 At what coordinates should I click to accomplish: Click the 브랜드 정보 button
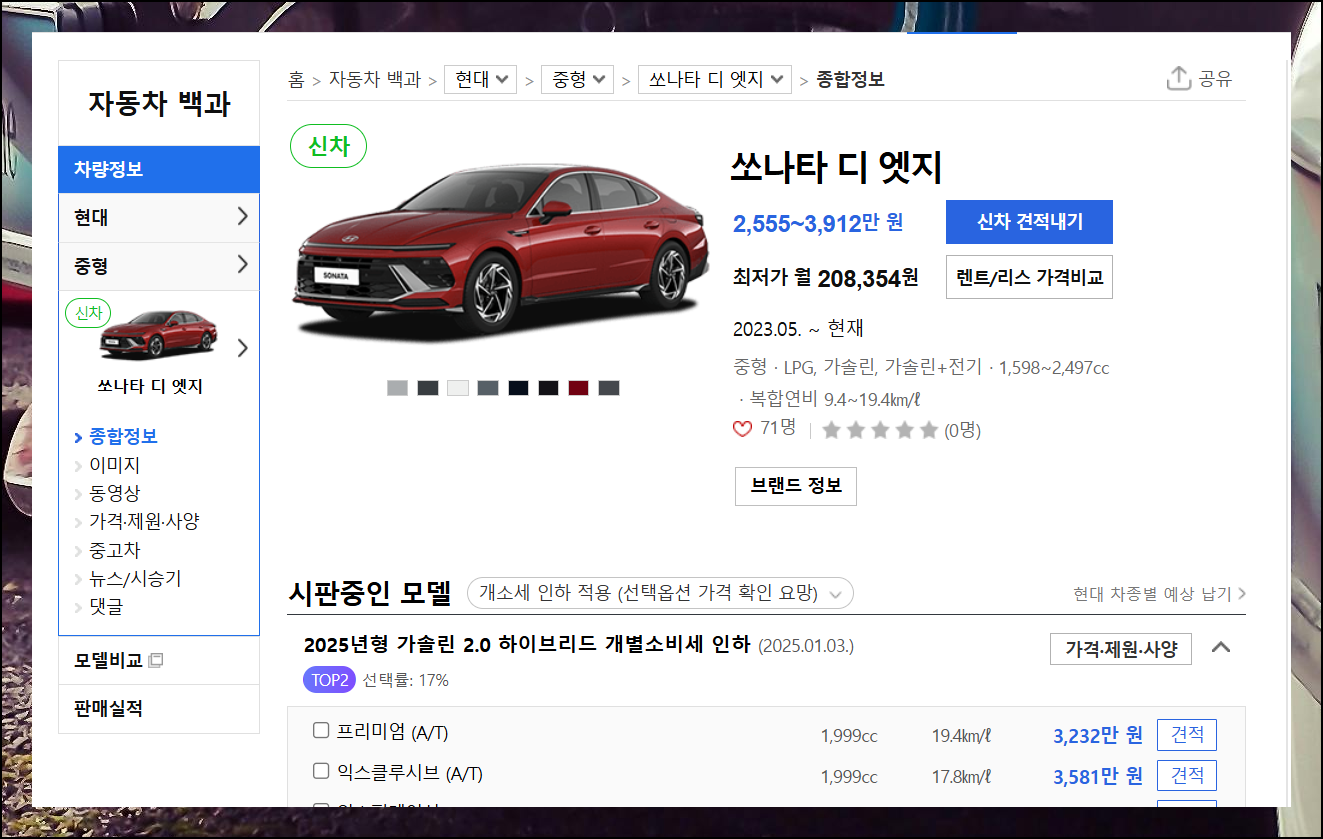click(795, 486)
